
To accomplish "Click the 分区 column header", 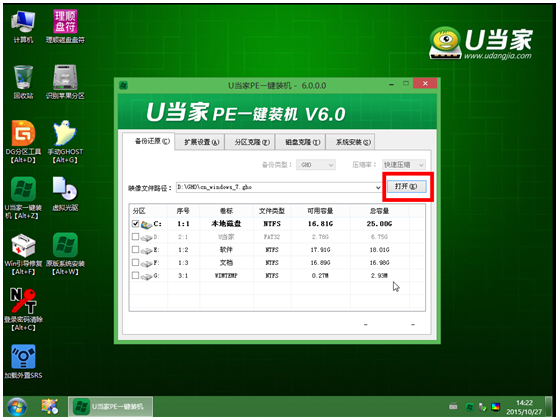I will [x=148, y=211].
